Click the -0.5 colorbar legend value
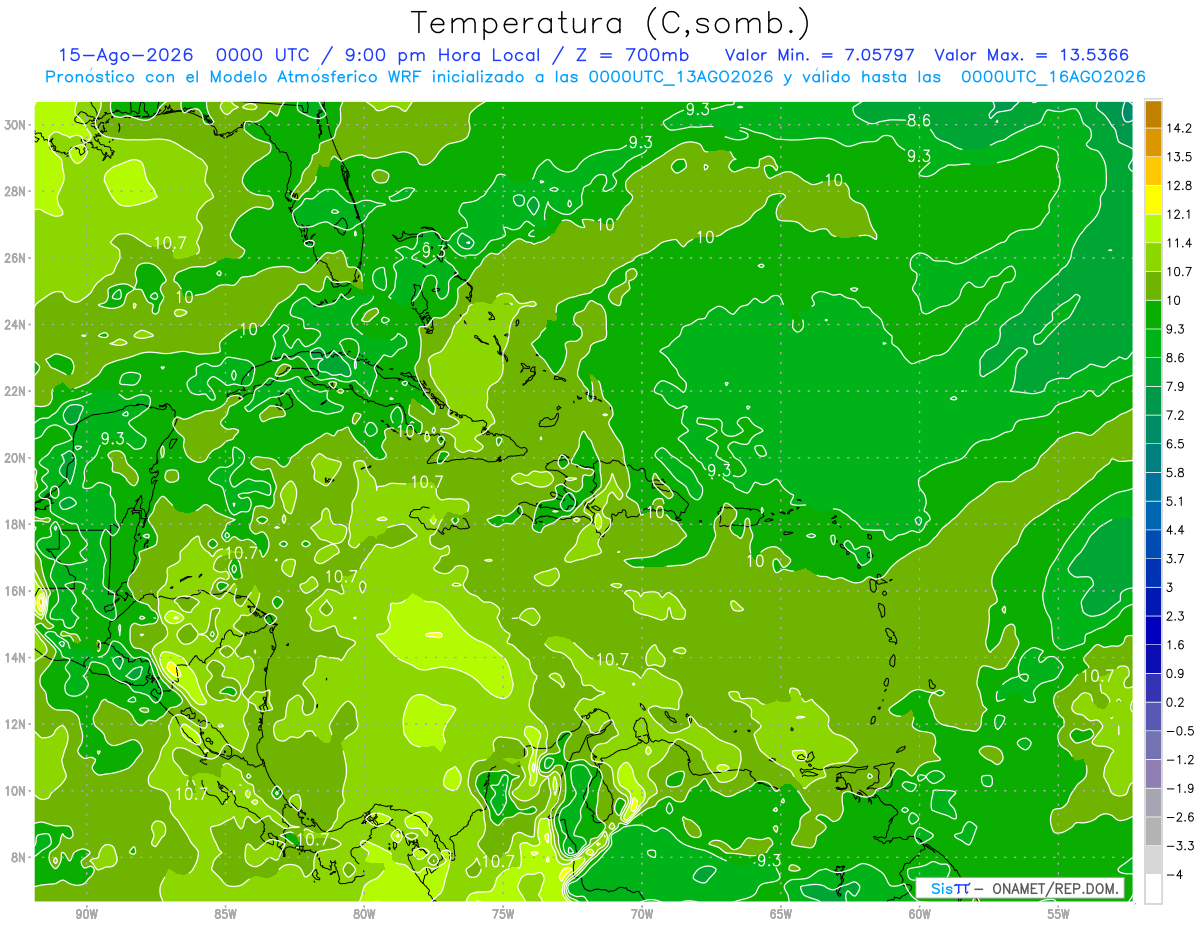 [x=1180, y=731]
